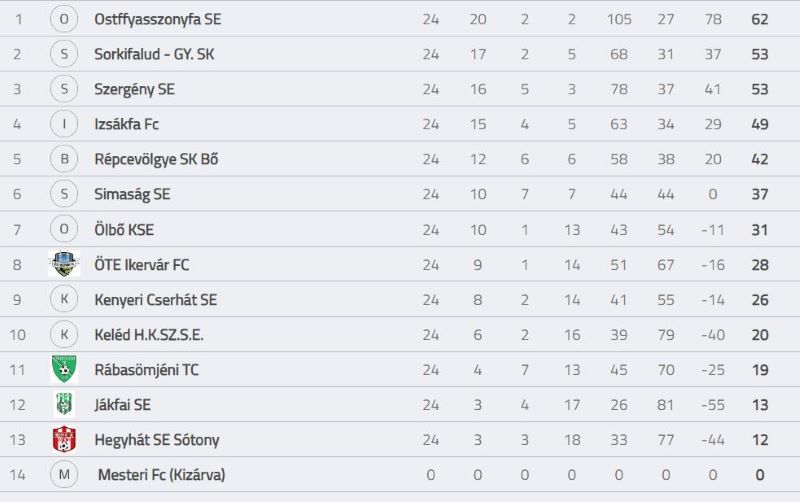Open the Sorkifalud - GY. SK team page
Screen dimensions: 800x502
154,54
